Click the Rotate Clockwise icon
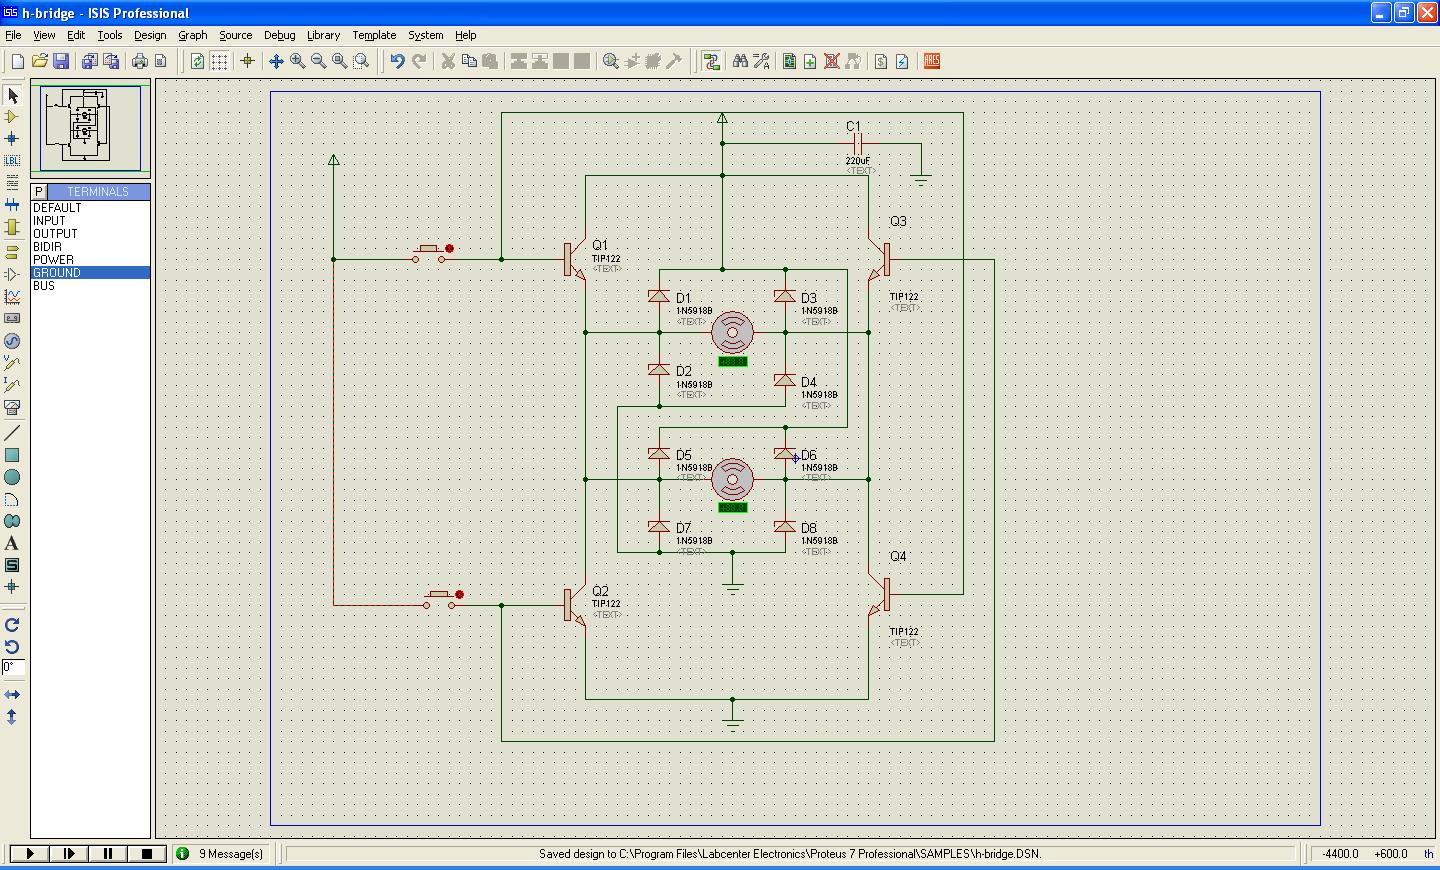The image size is (1440, 870). pos(12,625)
